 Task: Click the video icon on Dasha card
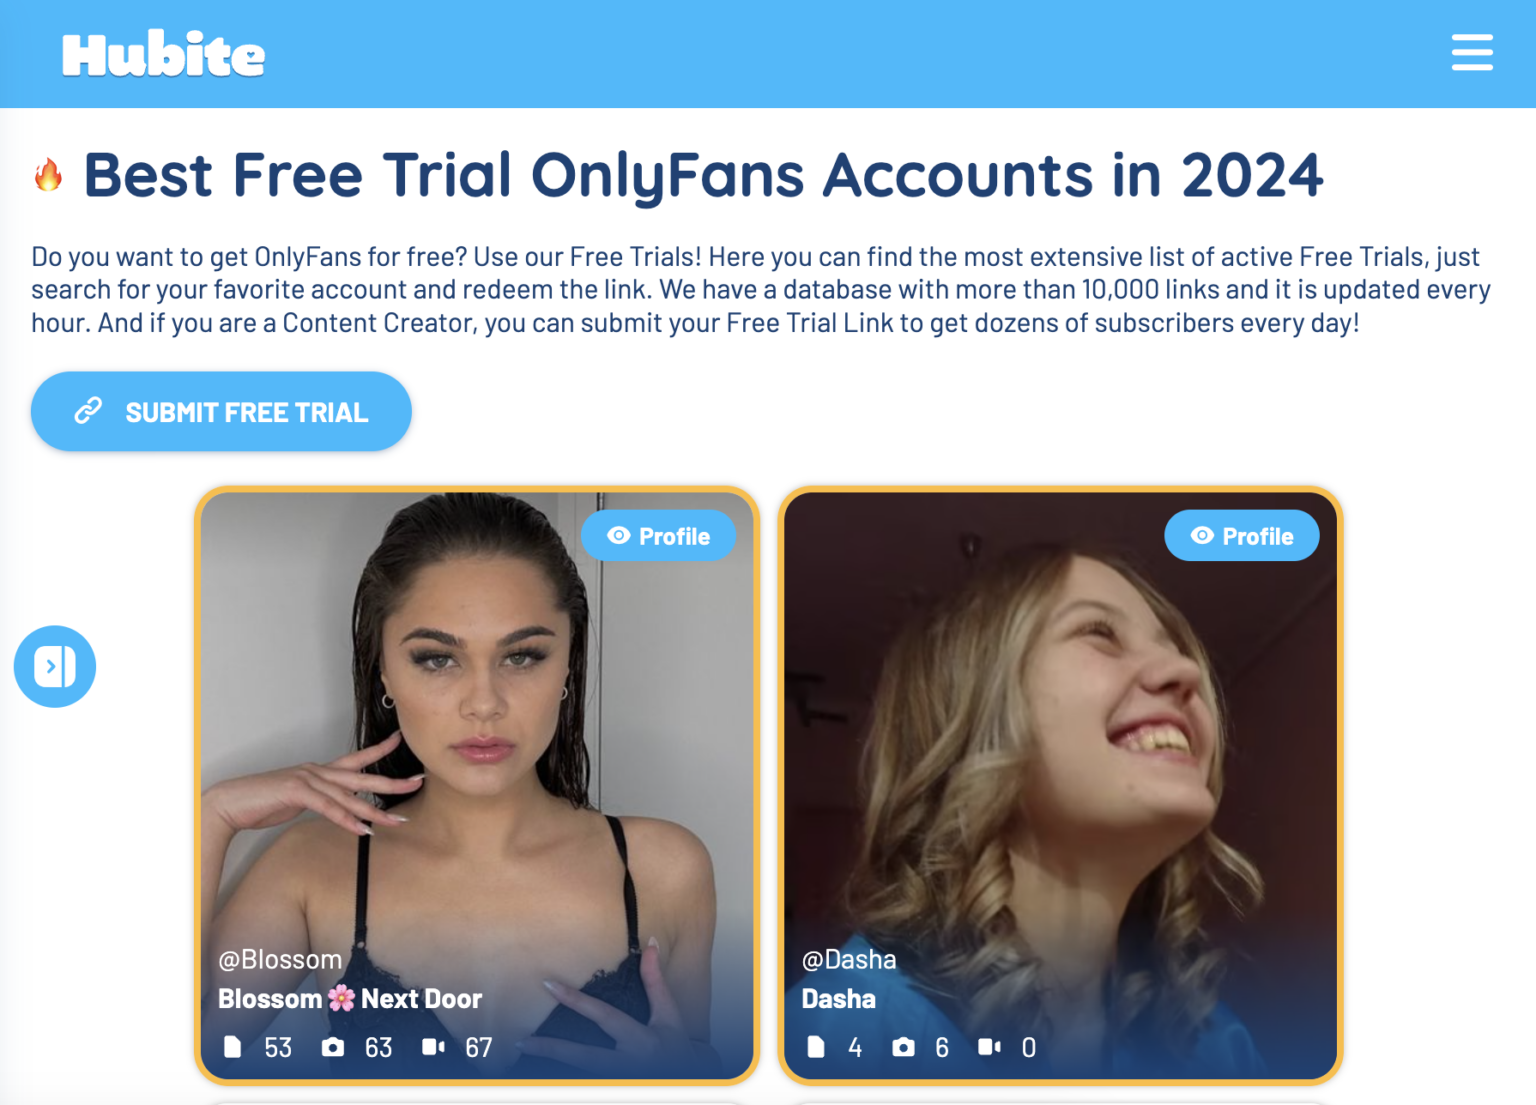click(x=989, y=1047)
